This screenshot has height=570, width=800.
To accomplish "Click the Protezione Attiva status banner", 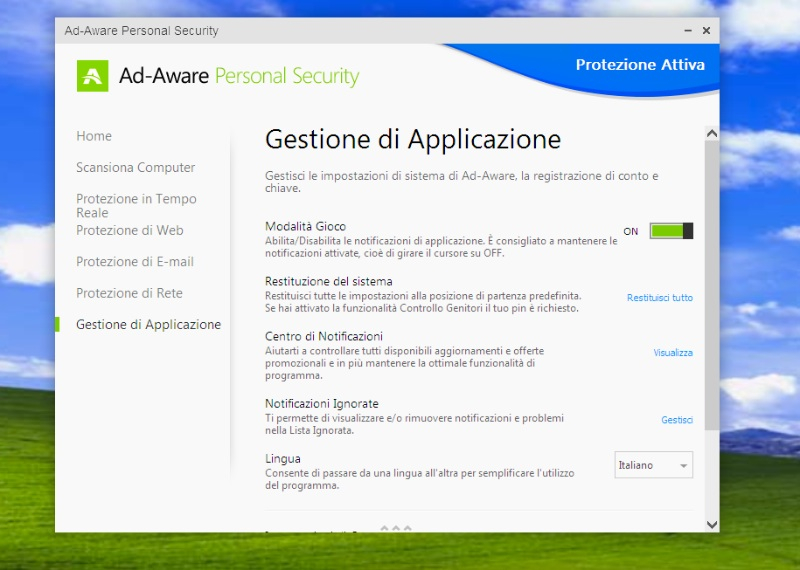I will click(640, 65).
